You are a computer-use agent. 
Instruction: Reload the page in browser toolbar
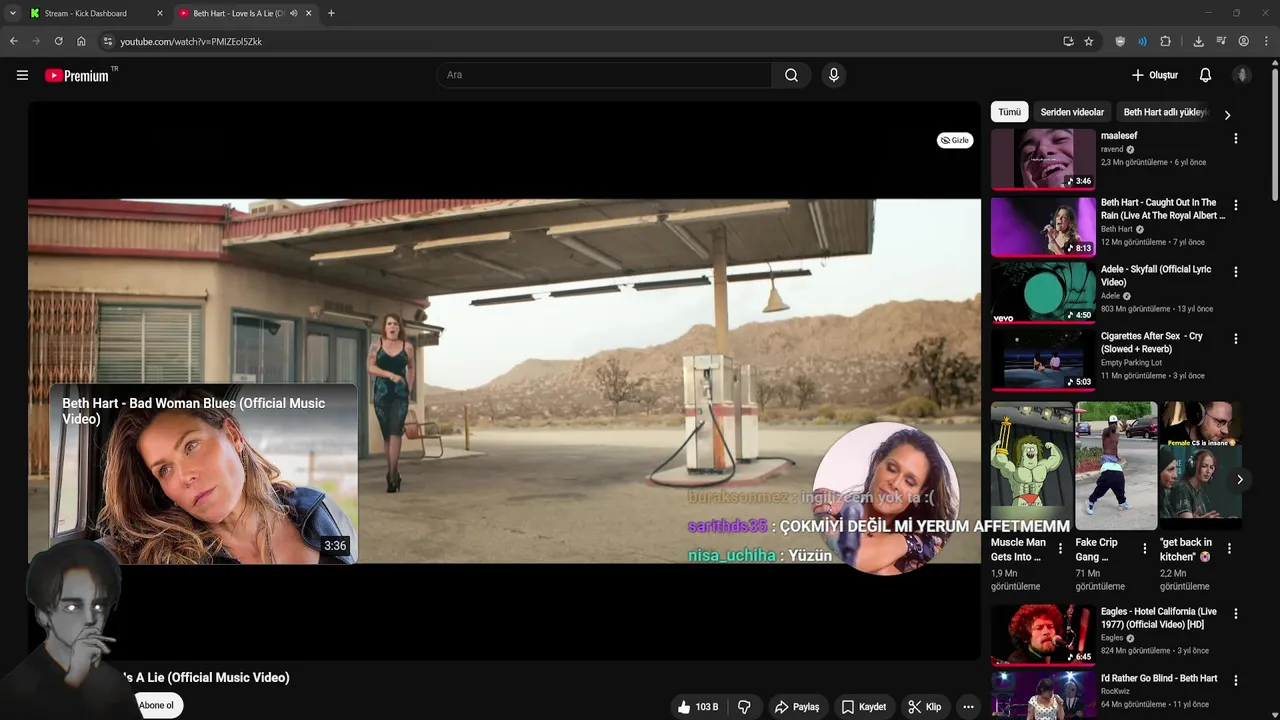pyautogui.click(x=58, y=41)
